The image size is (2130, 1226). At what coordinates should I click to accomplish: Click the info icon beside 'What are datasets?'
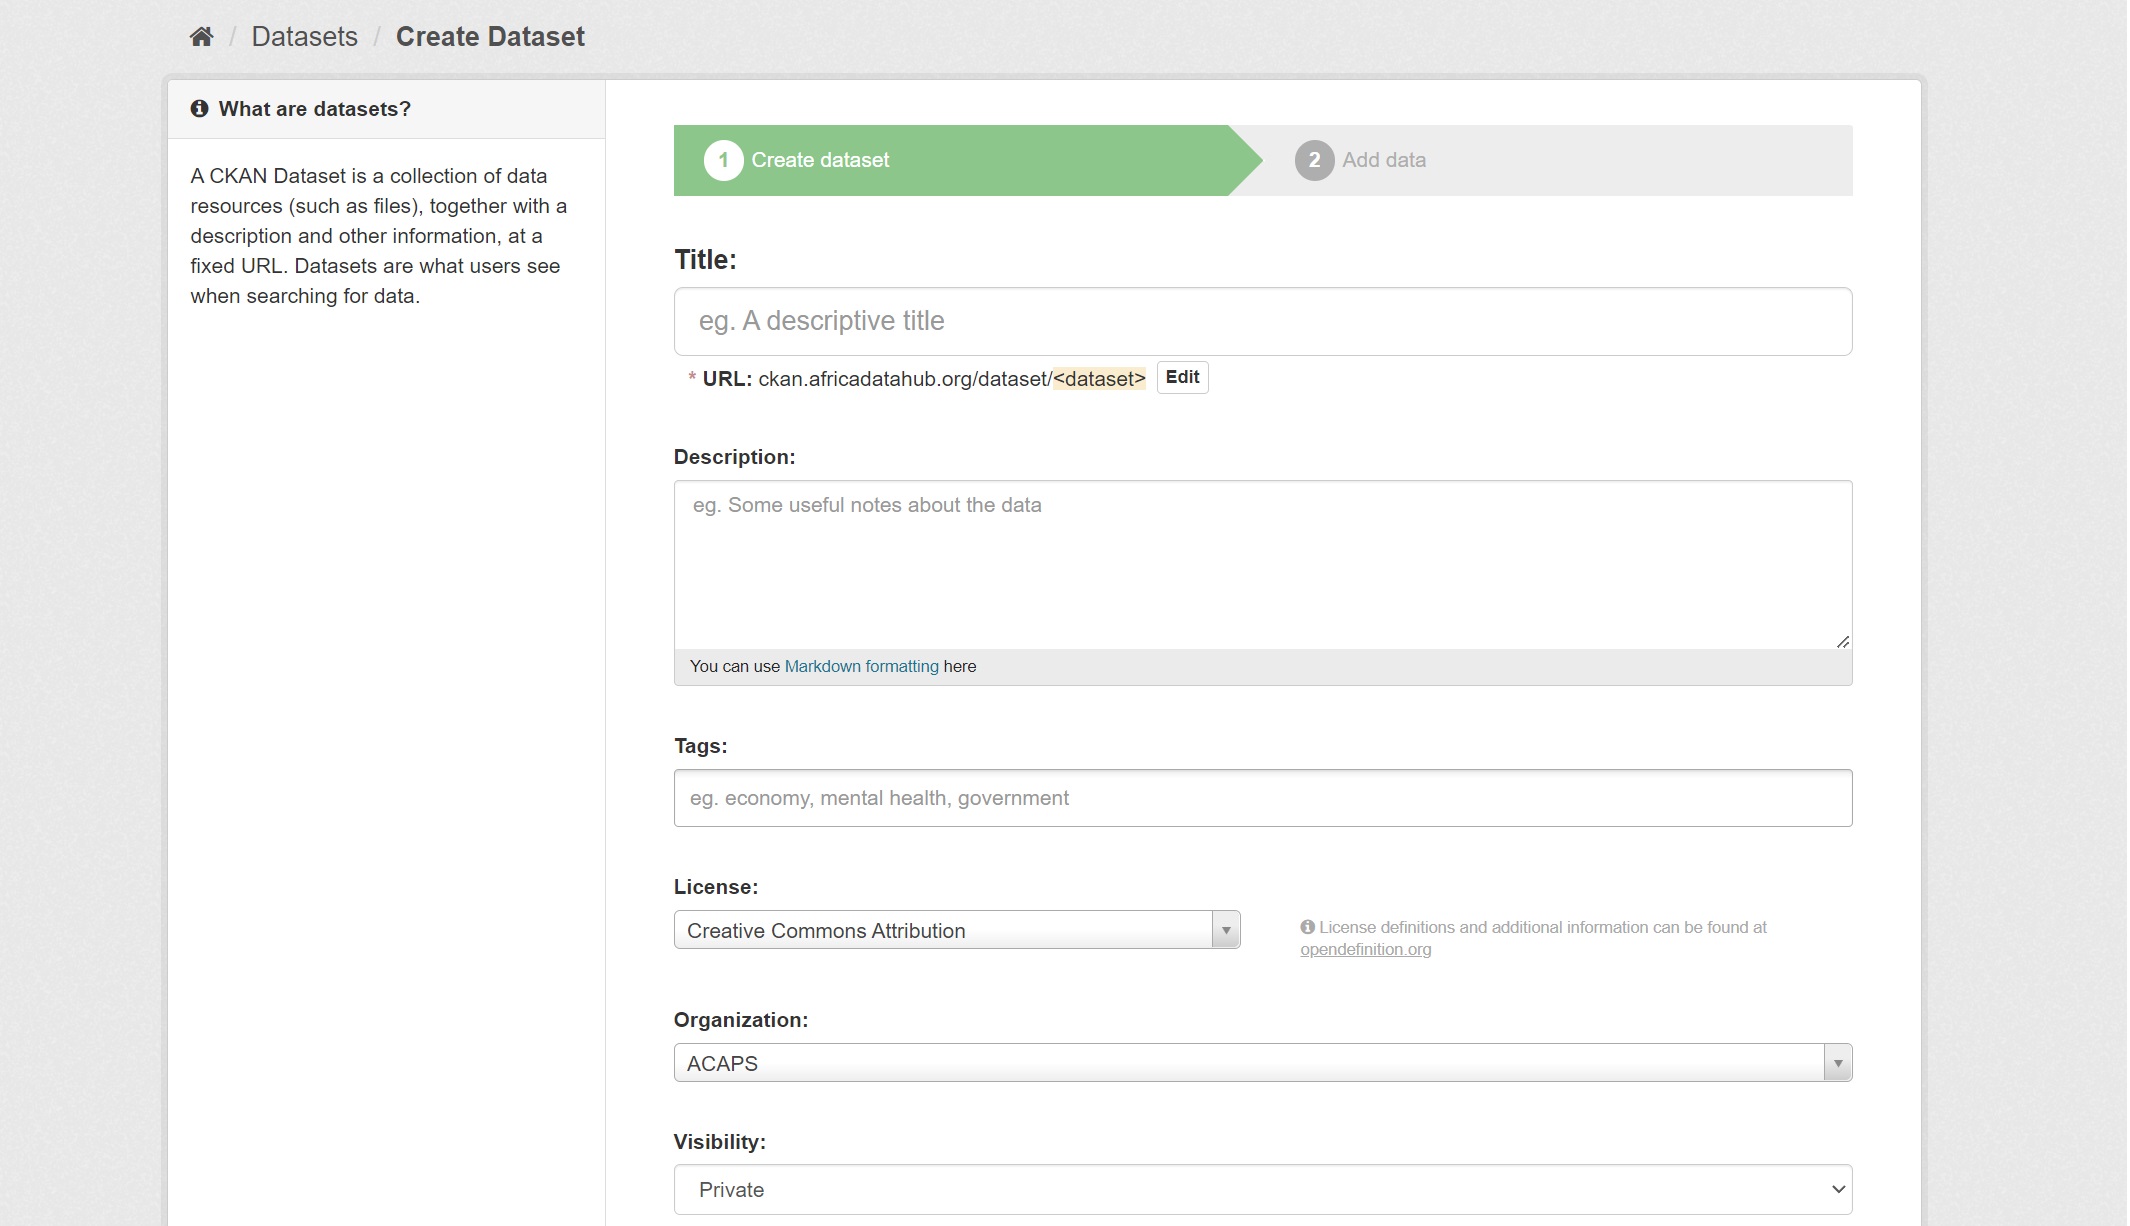(x=199, y=108)
